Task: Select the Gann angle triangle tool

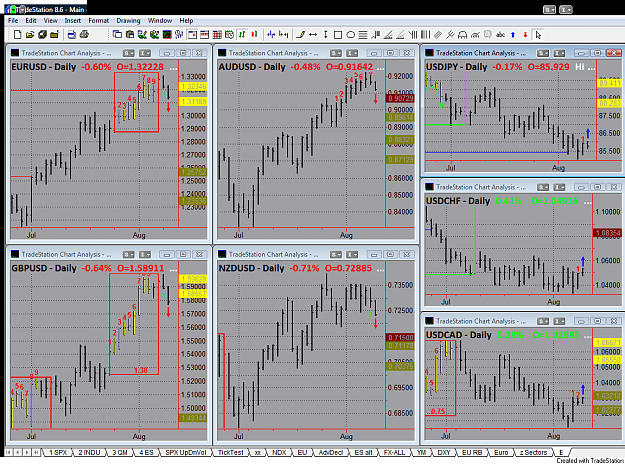Action: [388, 35]
